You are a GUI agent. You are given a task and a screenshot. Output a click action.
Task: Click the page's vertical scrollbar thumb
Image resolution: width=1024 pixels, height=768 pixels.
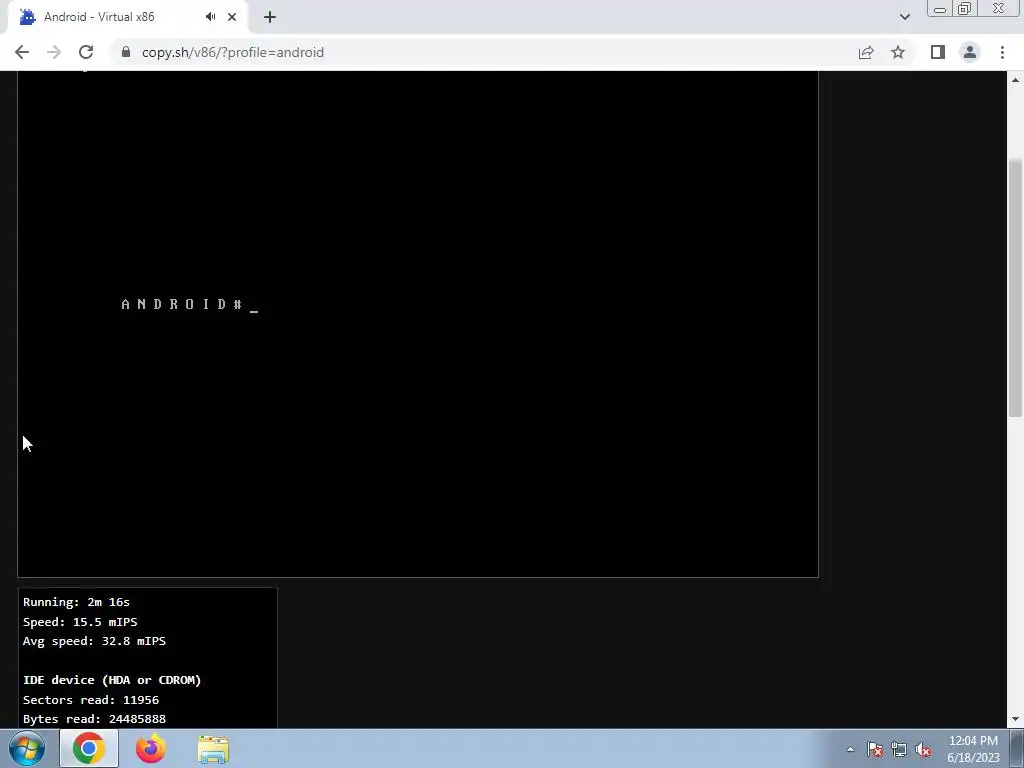(x=1015, y=287)
